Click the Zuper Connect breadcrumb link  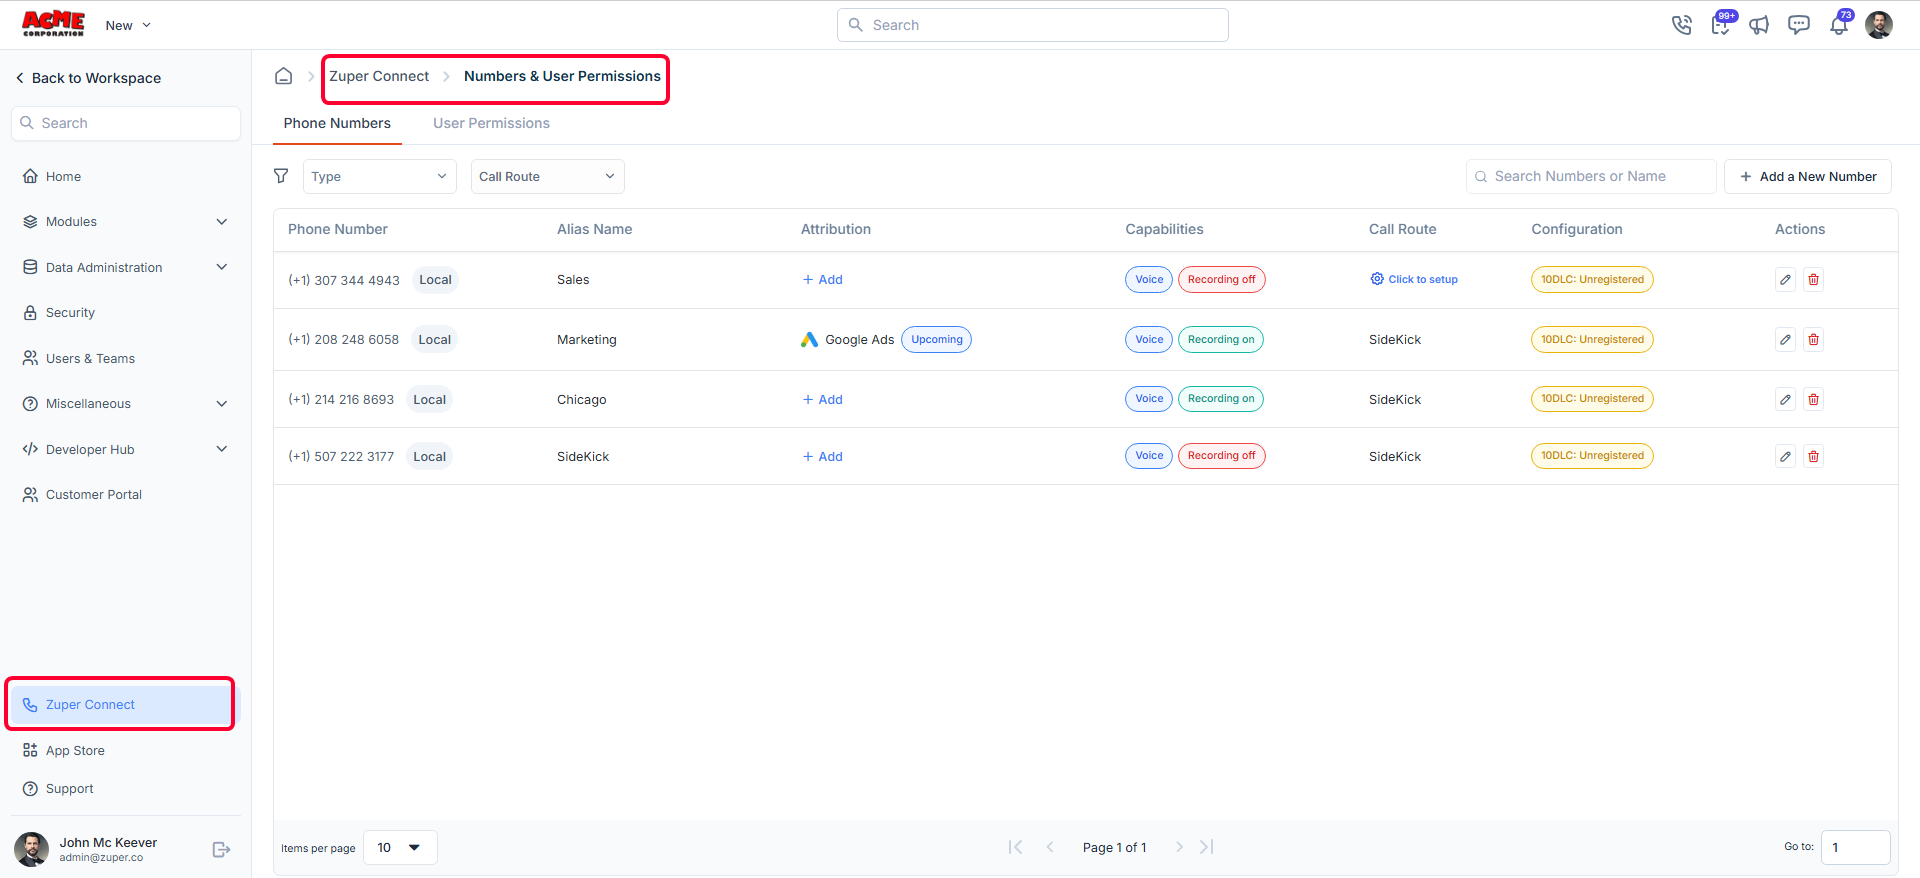(379, 76)
